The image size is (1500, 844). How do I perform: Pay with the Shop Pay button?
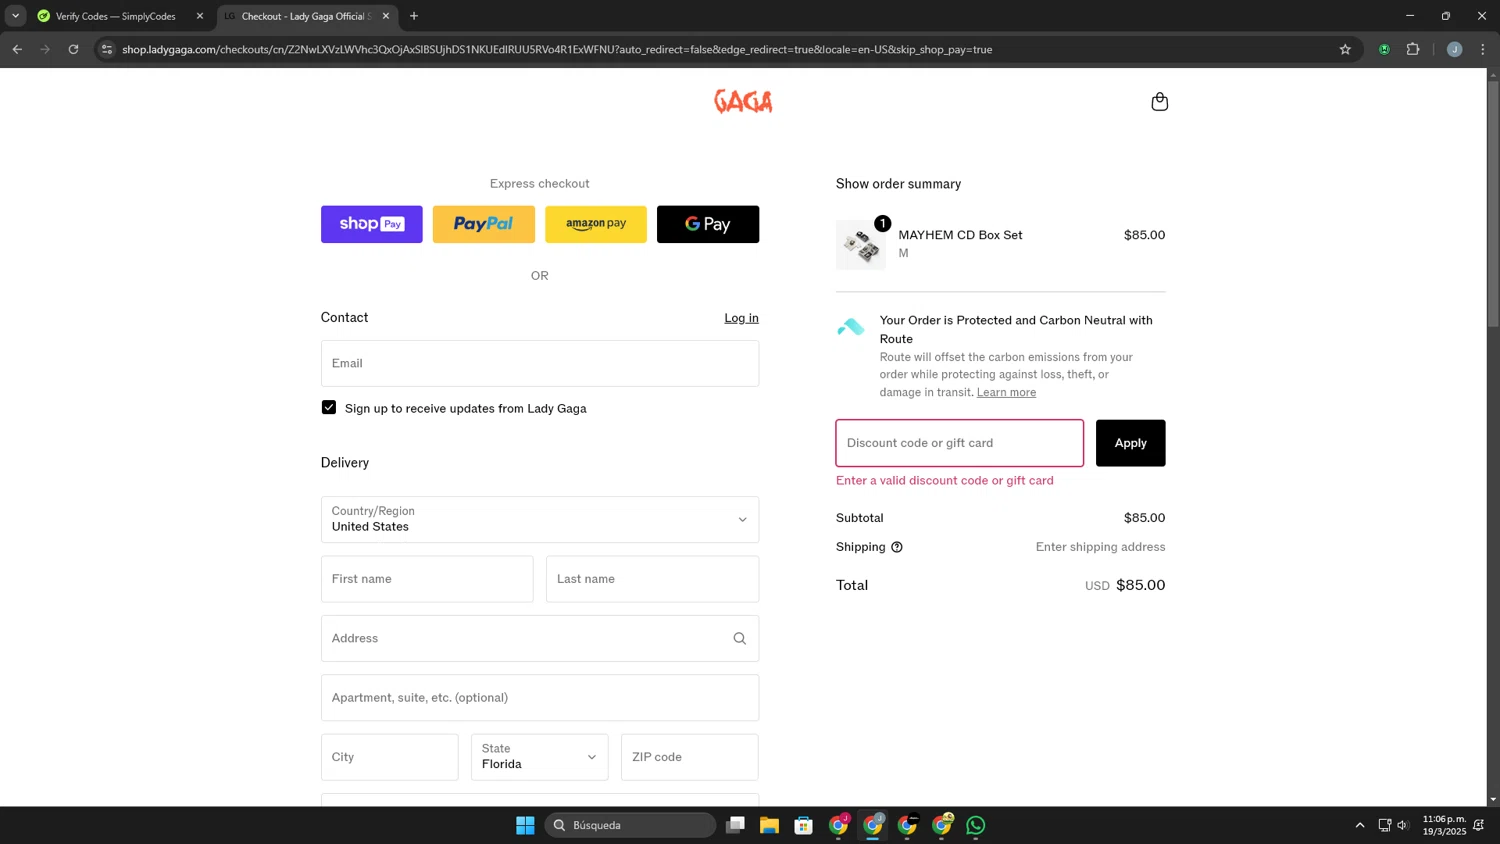pos(372,224)
